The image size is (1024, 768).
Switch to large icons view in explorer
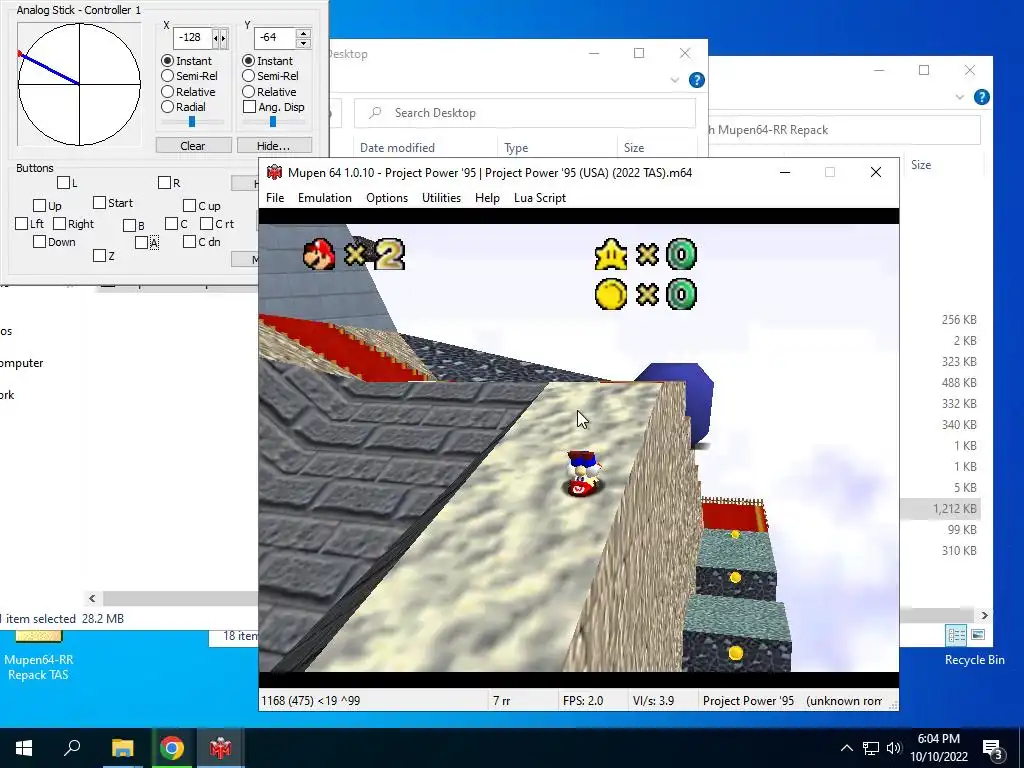click(x=978, y=635)
